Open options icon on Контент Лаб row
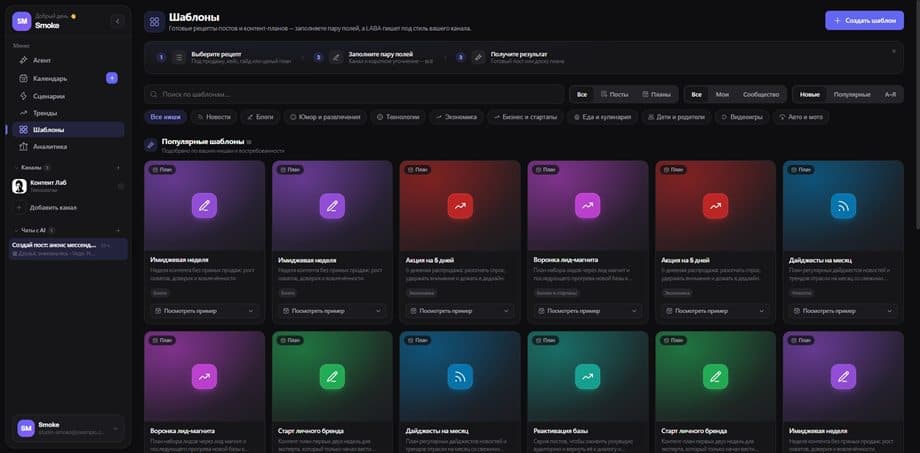The height and width of the screenshot is (453, 920). [121, 186]
